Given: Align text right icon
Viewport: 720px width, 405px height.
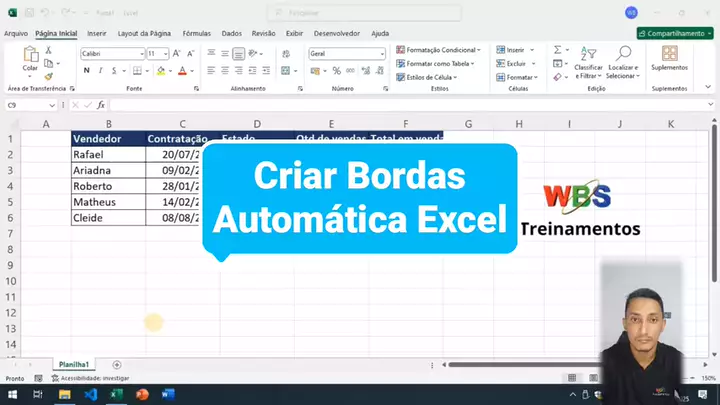Looking at the screenshot, I should [239, 70].
